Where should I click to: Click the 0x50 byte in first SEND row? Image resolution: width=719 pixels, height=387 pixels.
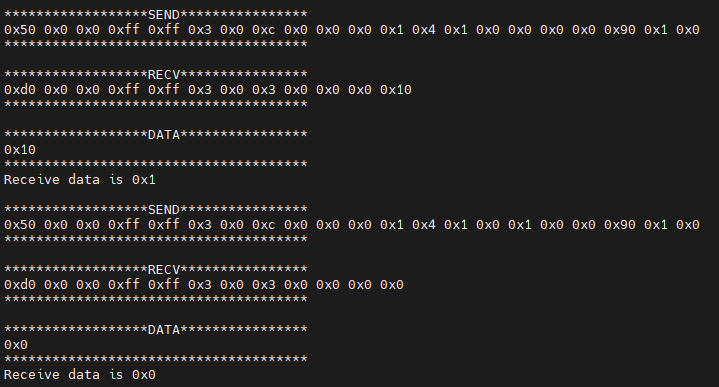click(x=20, y=30)
